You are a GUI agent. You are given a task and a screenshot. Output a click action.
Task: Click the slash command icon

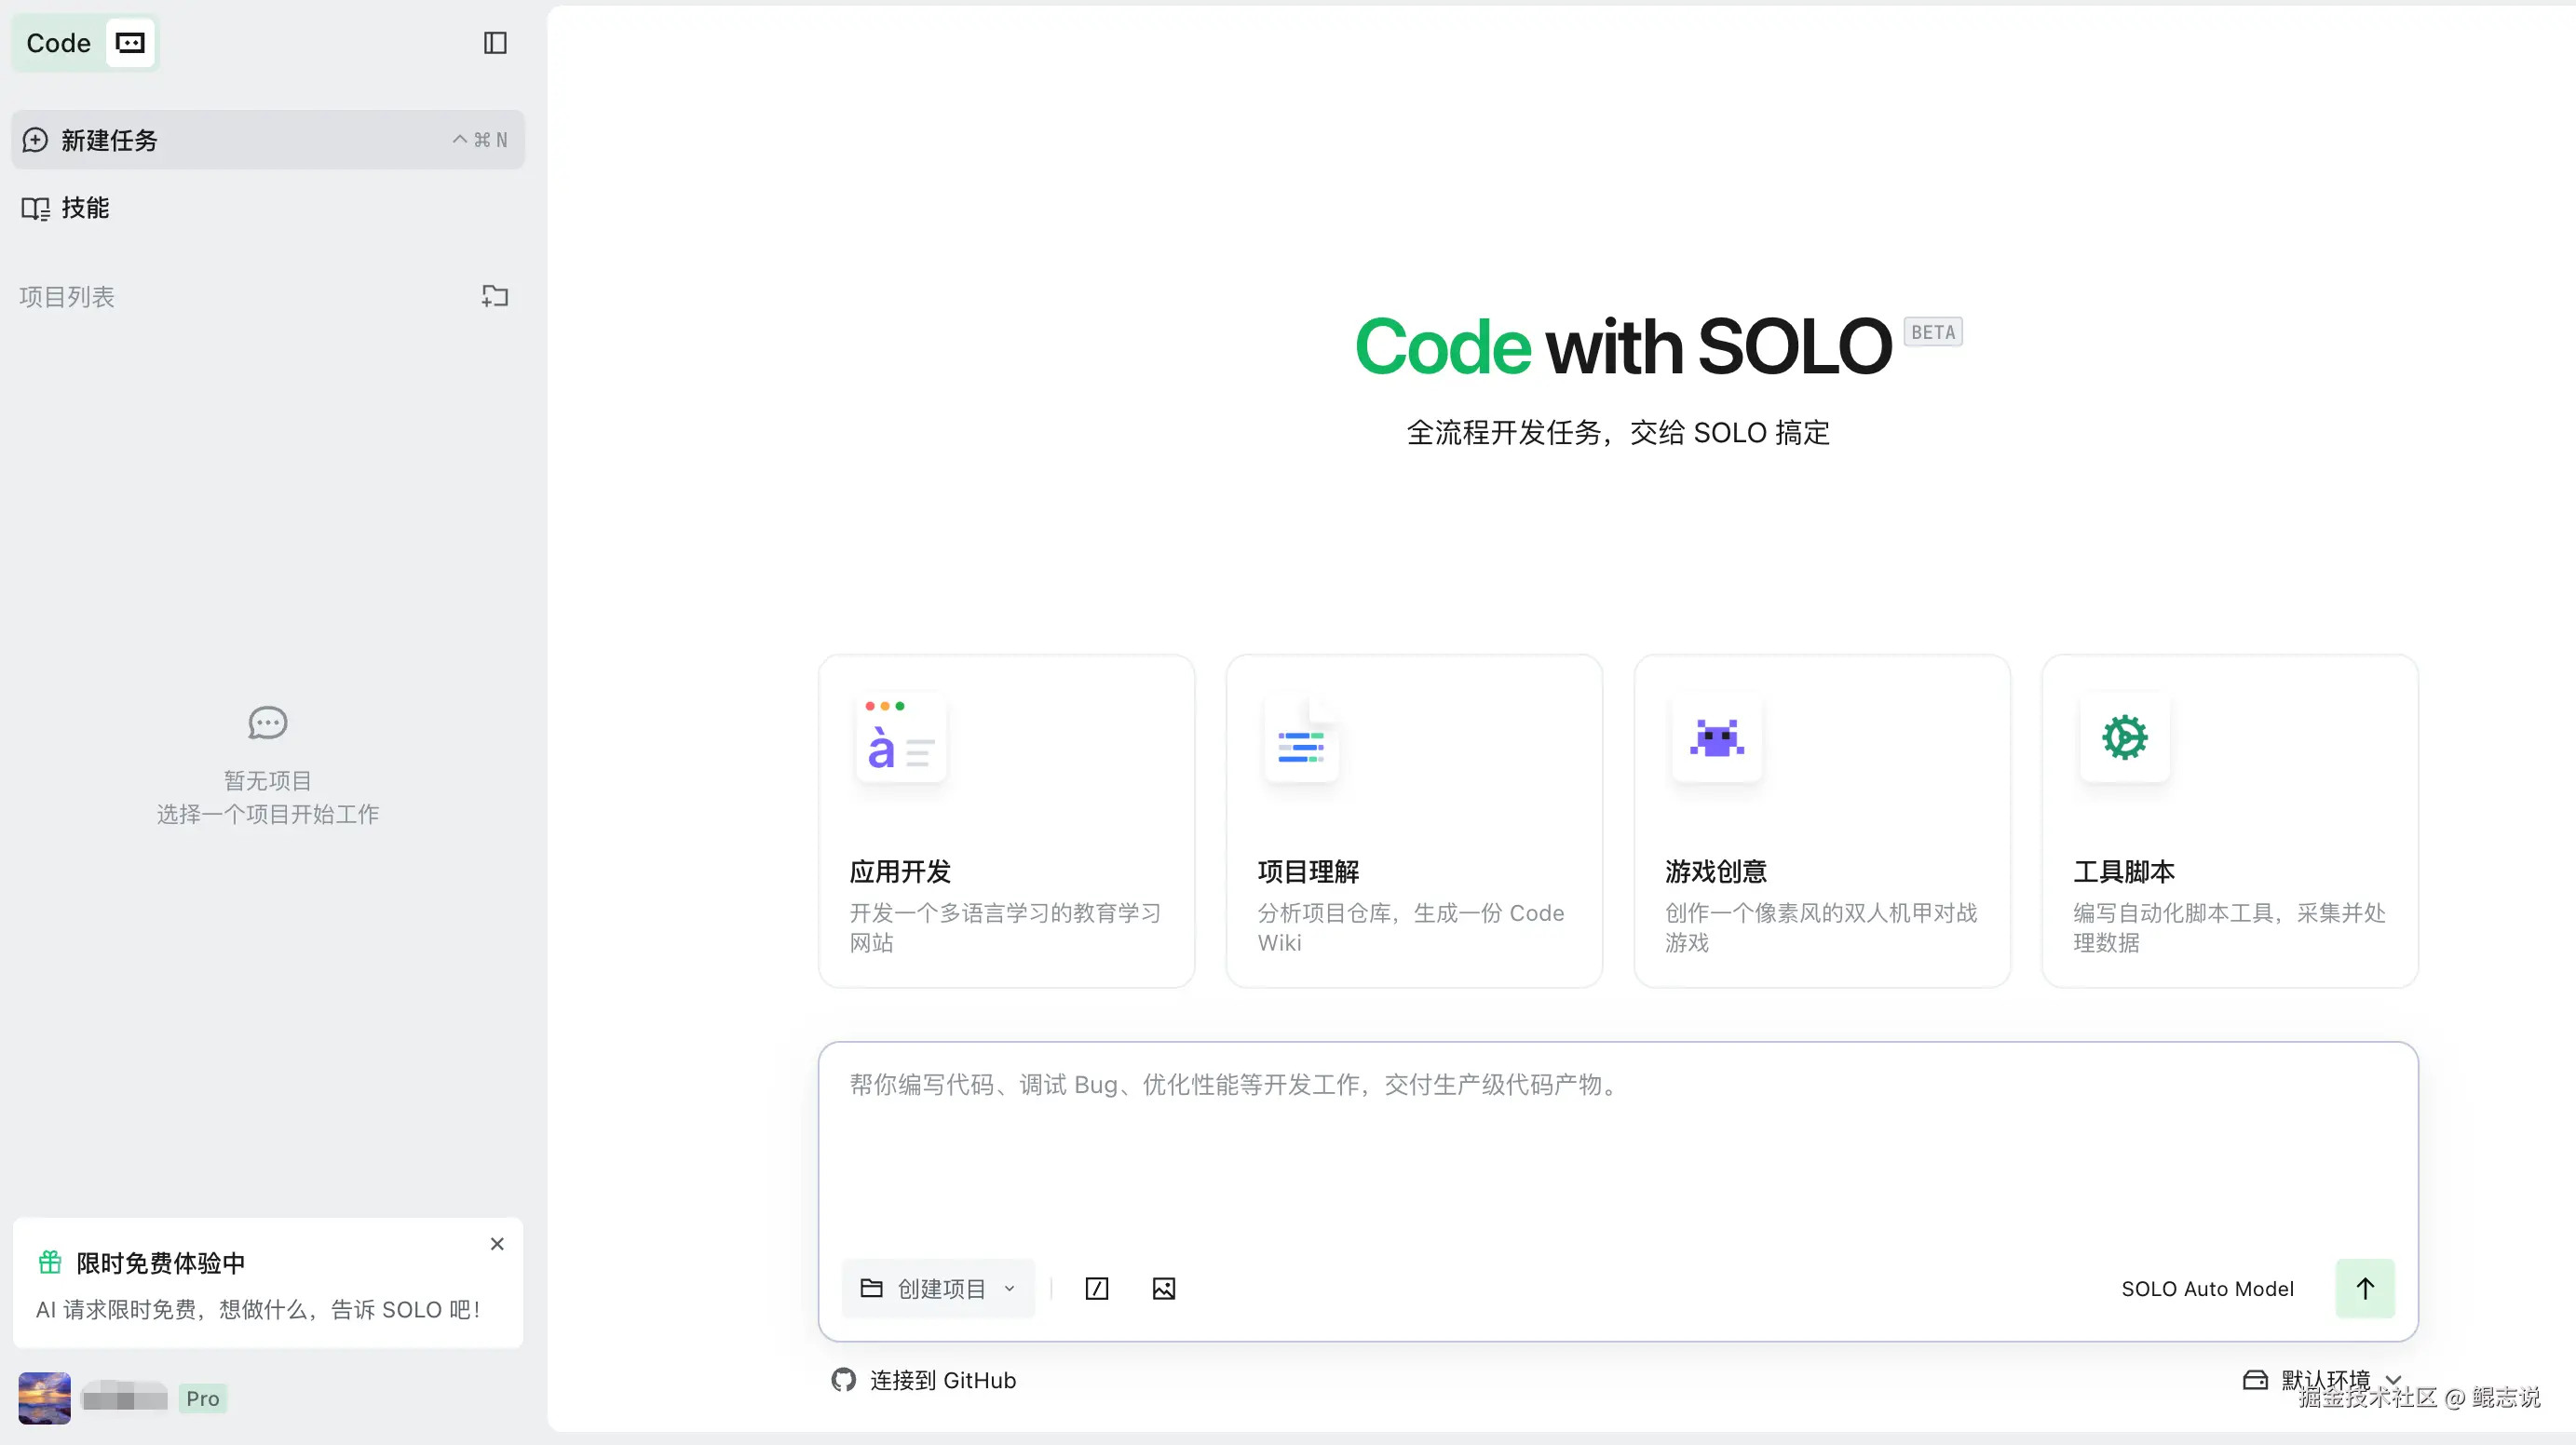click(x=1096, y=1288)
